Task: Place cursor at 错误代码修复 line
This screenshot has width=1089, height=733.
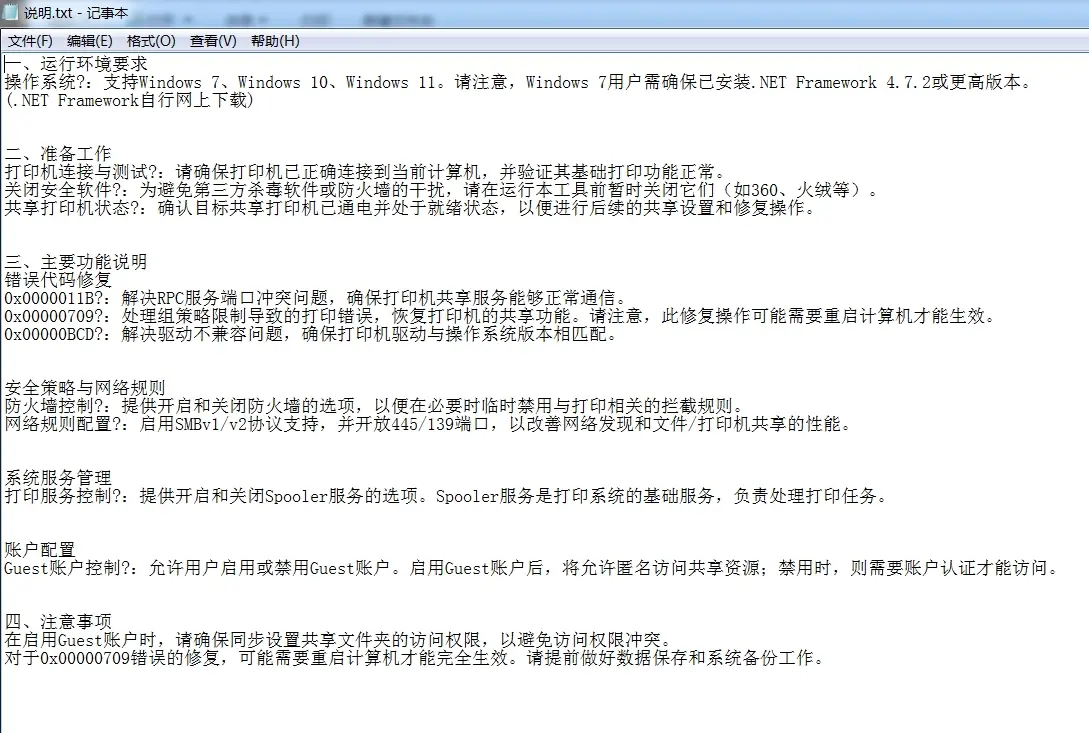Action: click(58, 280)
